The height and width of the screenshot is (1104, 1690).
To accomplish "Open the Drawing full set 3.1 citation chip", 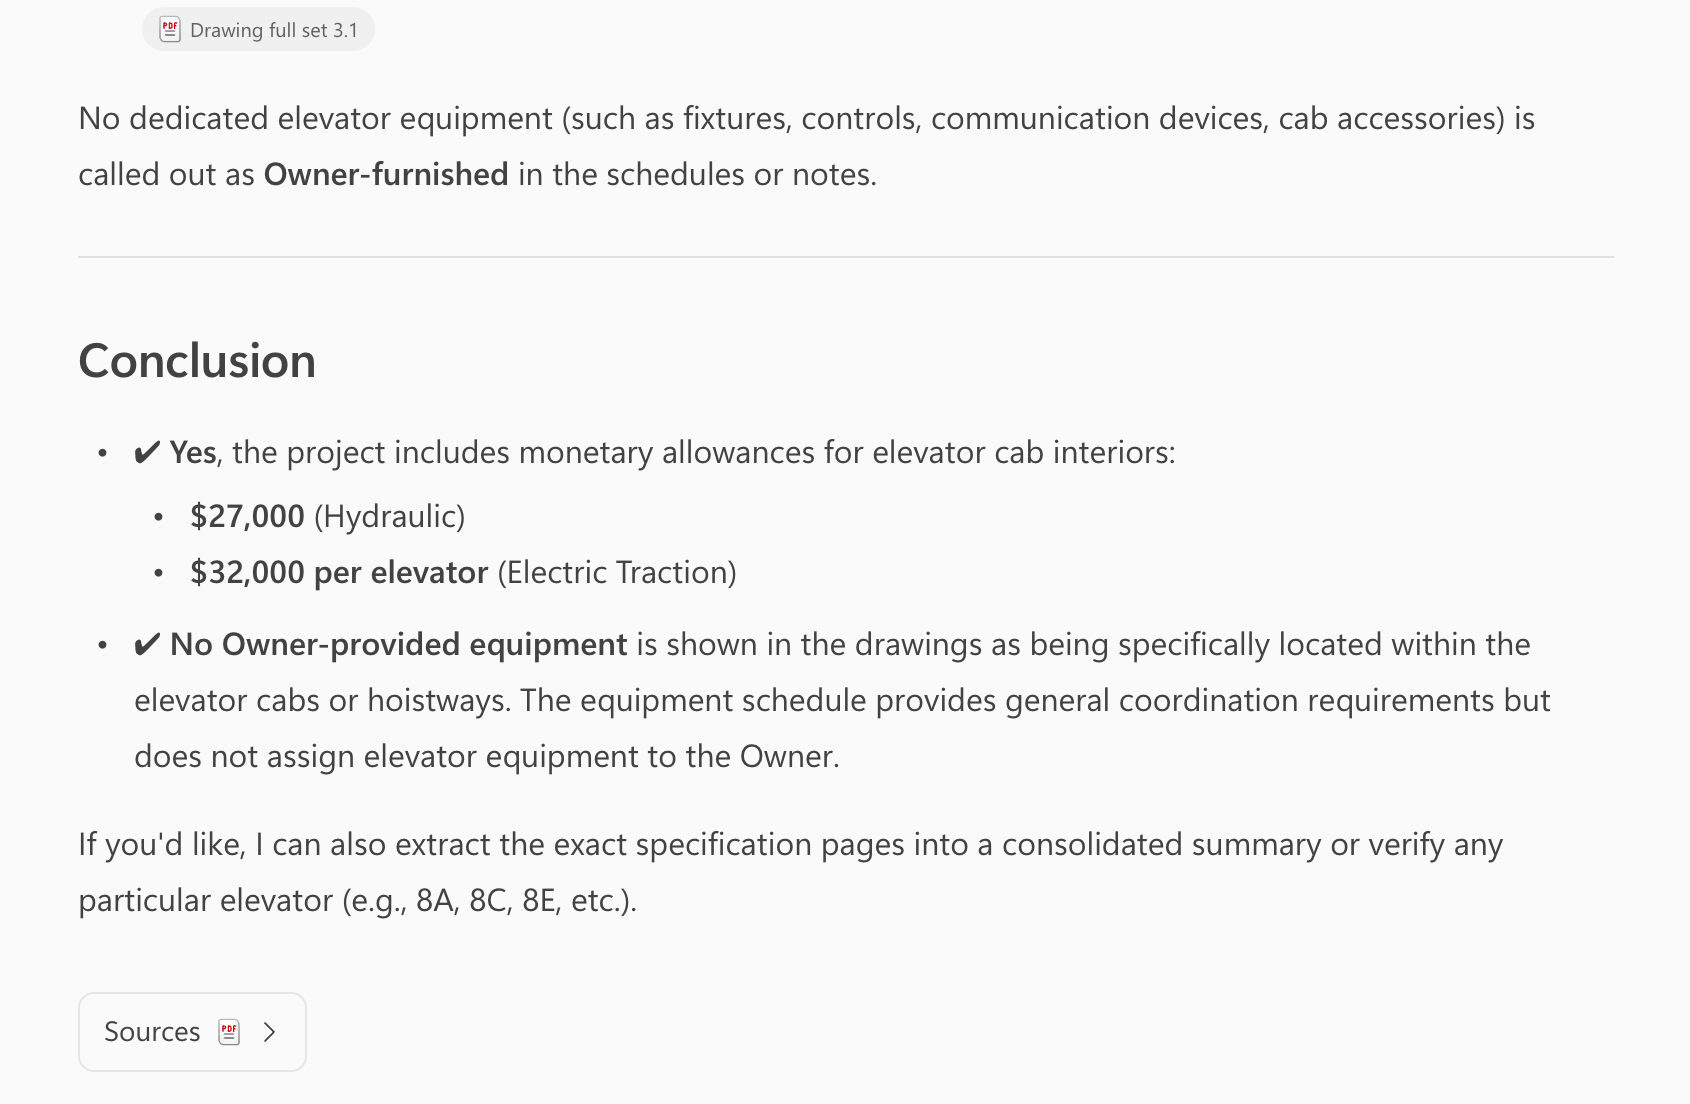I will [258, 30].
